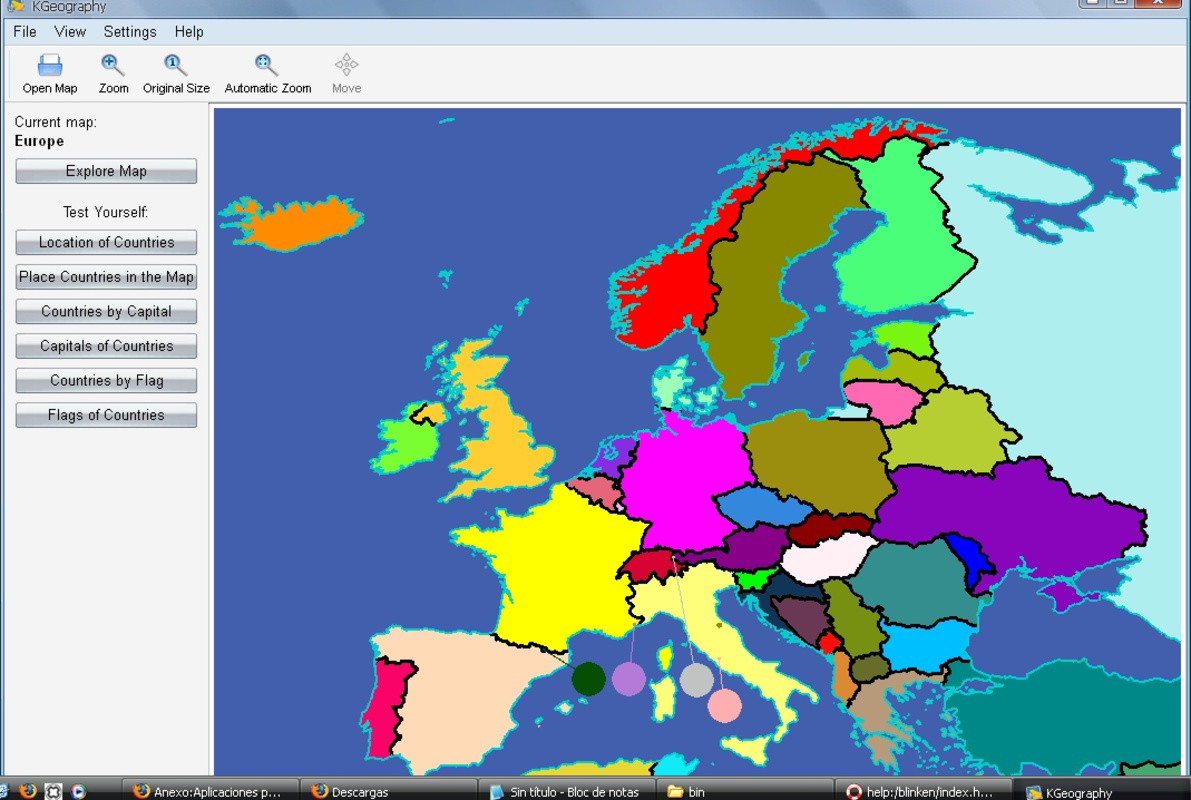The width and height of the screenshot is (1191, 800).
Task: Click the Explore Map button
Action: [x=106, y=171]
